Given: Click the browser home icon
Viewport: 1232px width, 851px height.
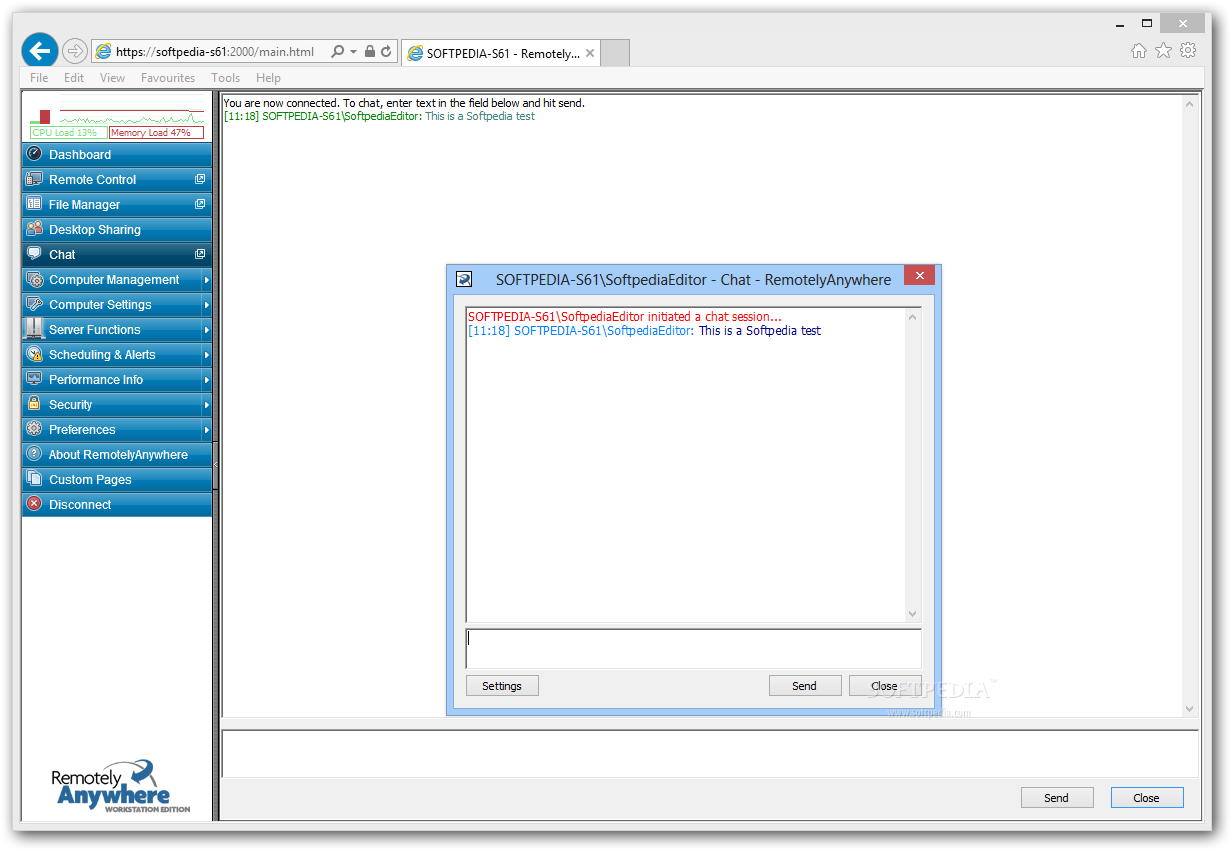Looking at the screenshot, I should pyautogui.click(x=1139, y=51).
